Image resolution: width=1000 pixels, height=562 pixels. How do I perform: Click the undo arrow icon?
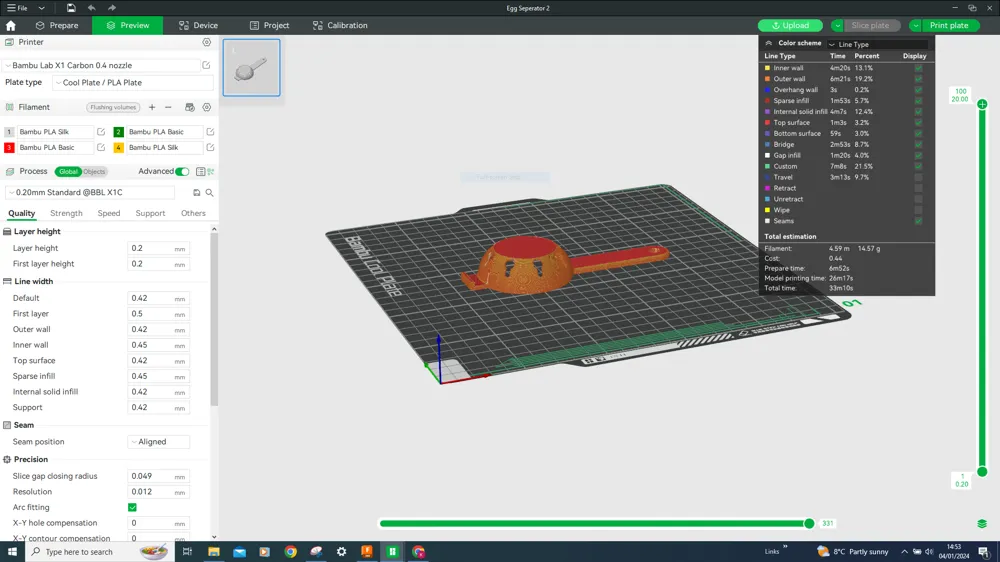point(92,8)
